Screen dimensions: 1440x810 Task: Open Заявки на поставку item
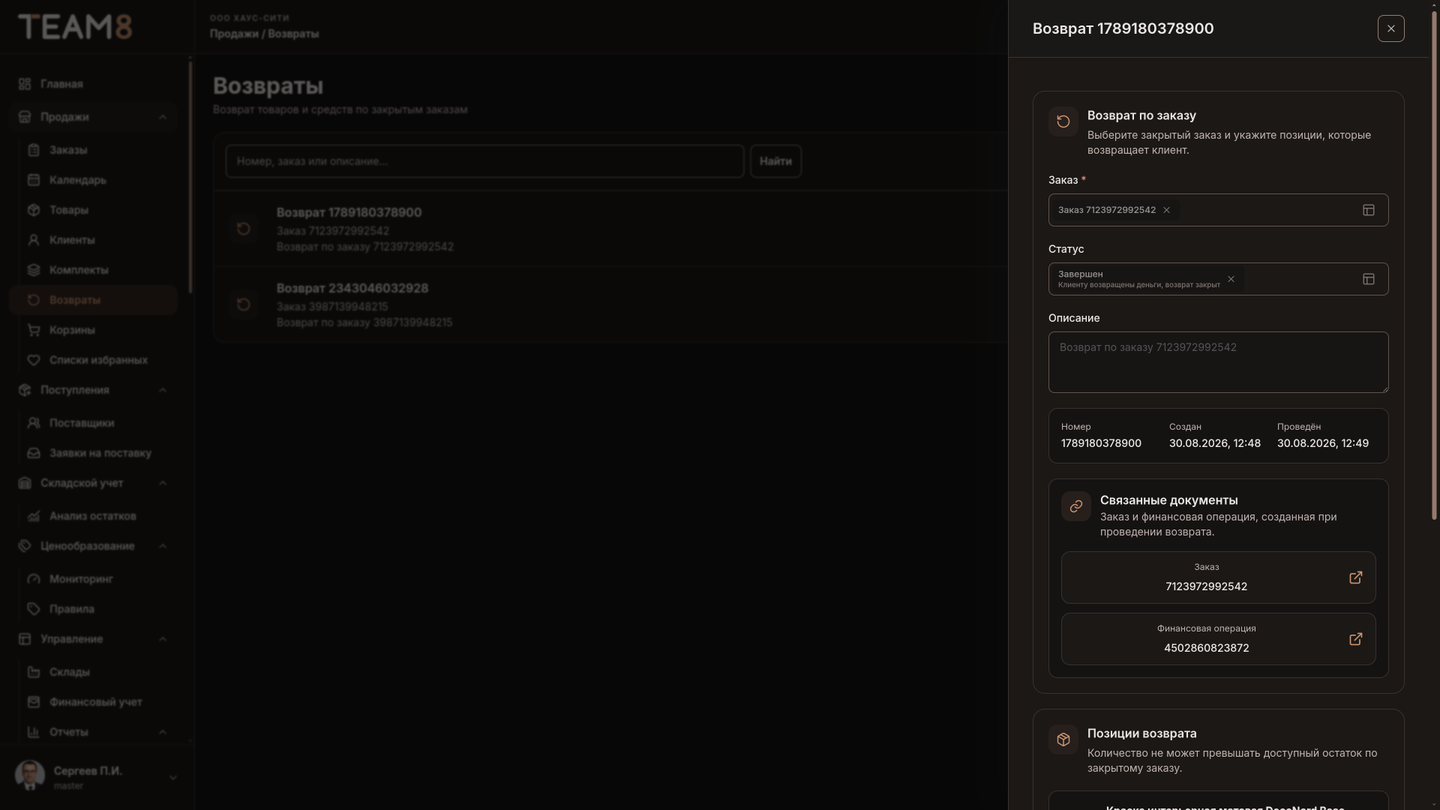point(93,453)
